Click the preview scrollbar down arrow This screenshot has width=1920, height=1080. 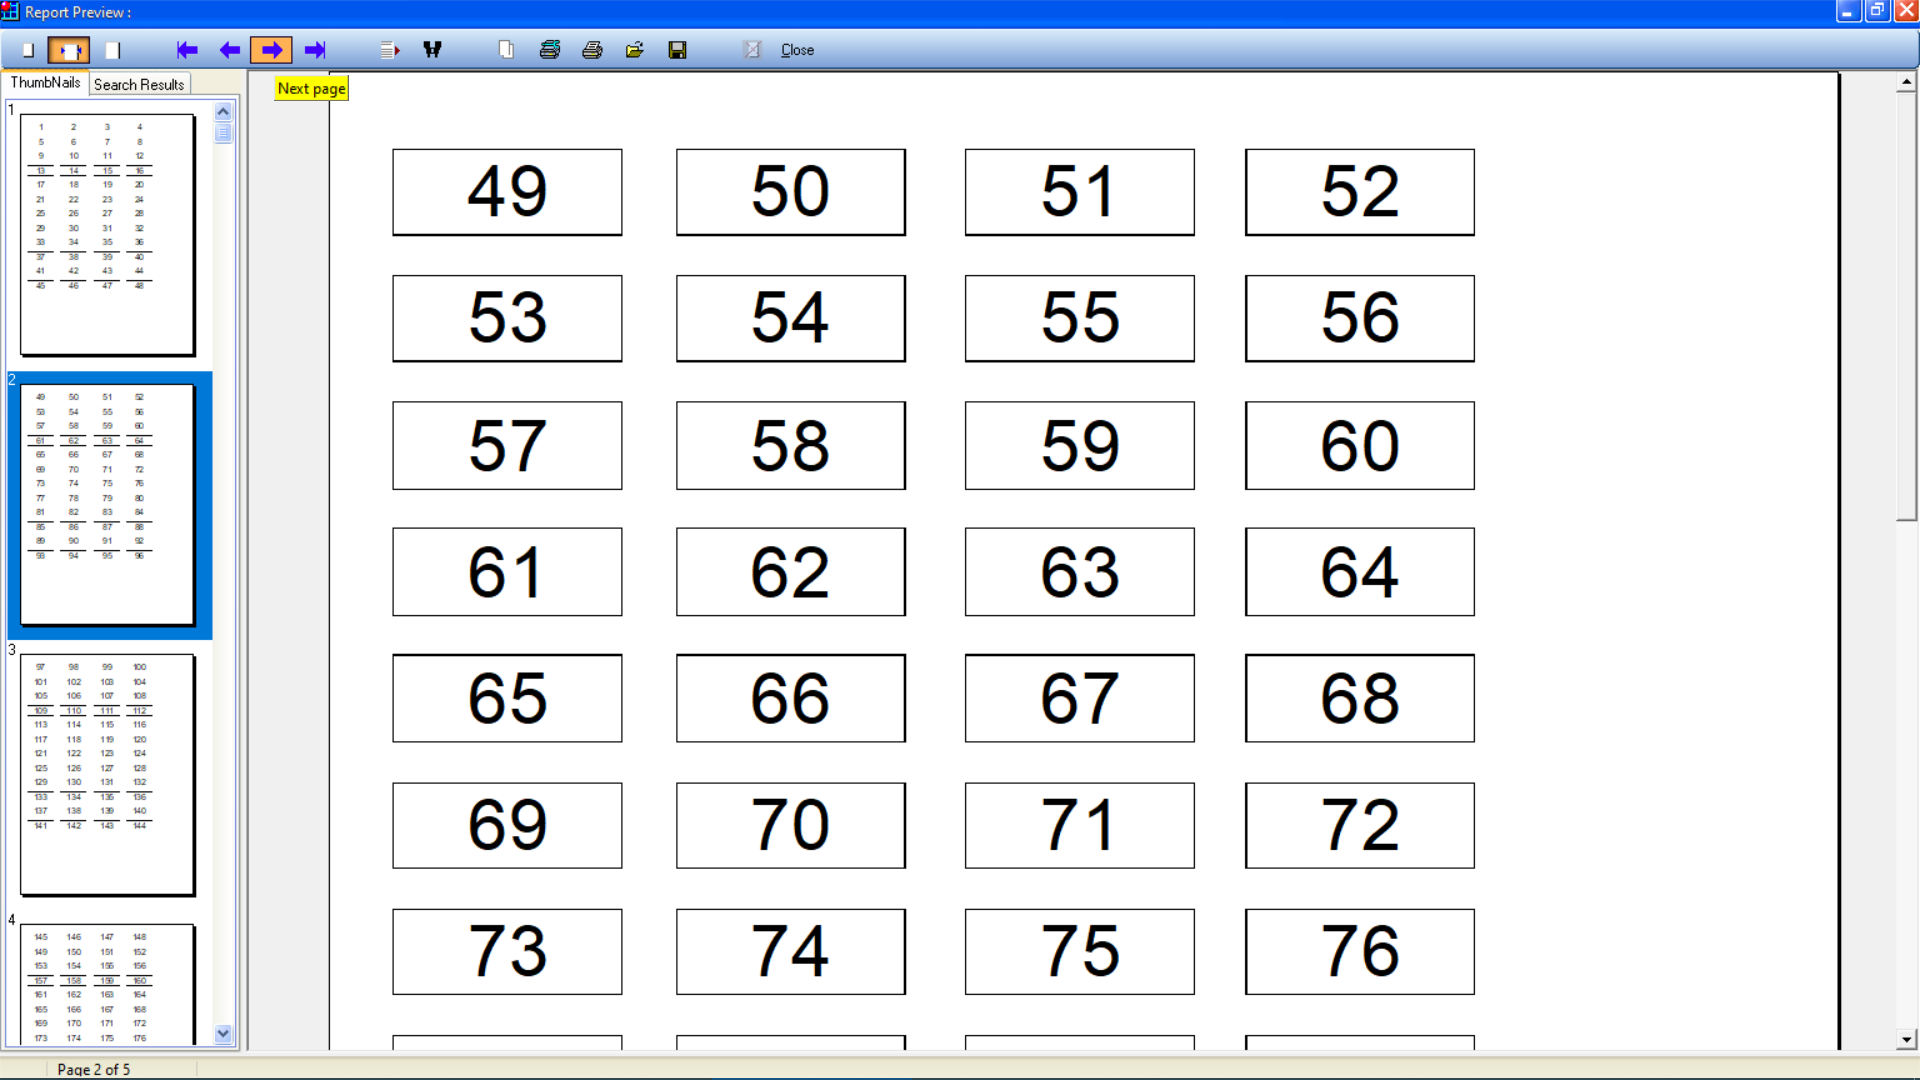pos(1906,1040)
